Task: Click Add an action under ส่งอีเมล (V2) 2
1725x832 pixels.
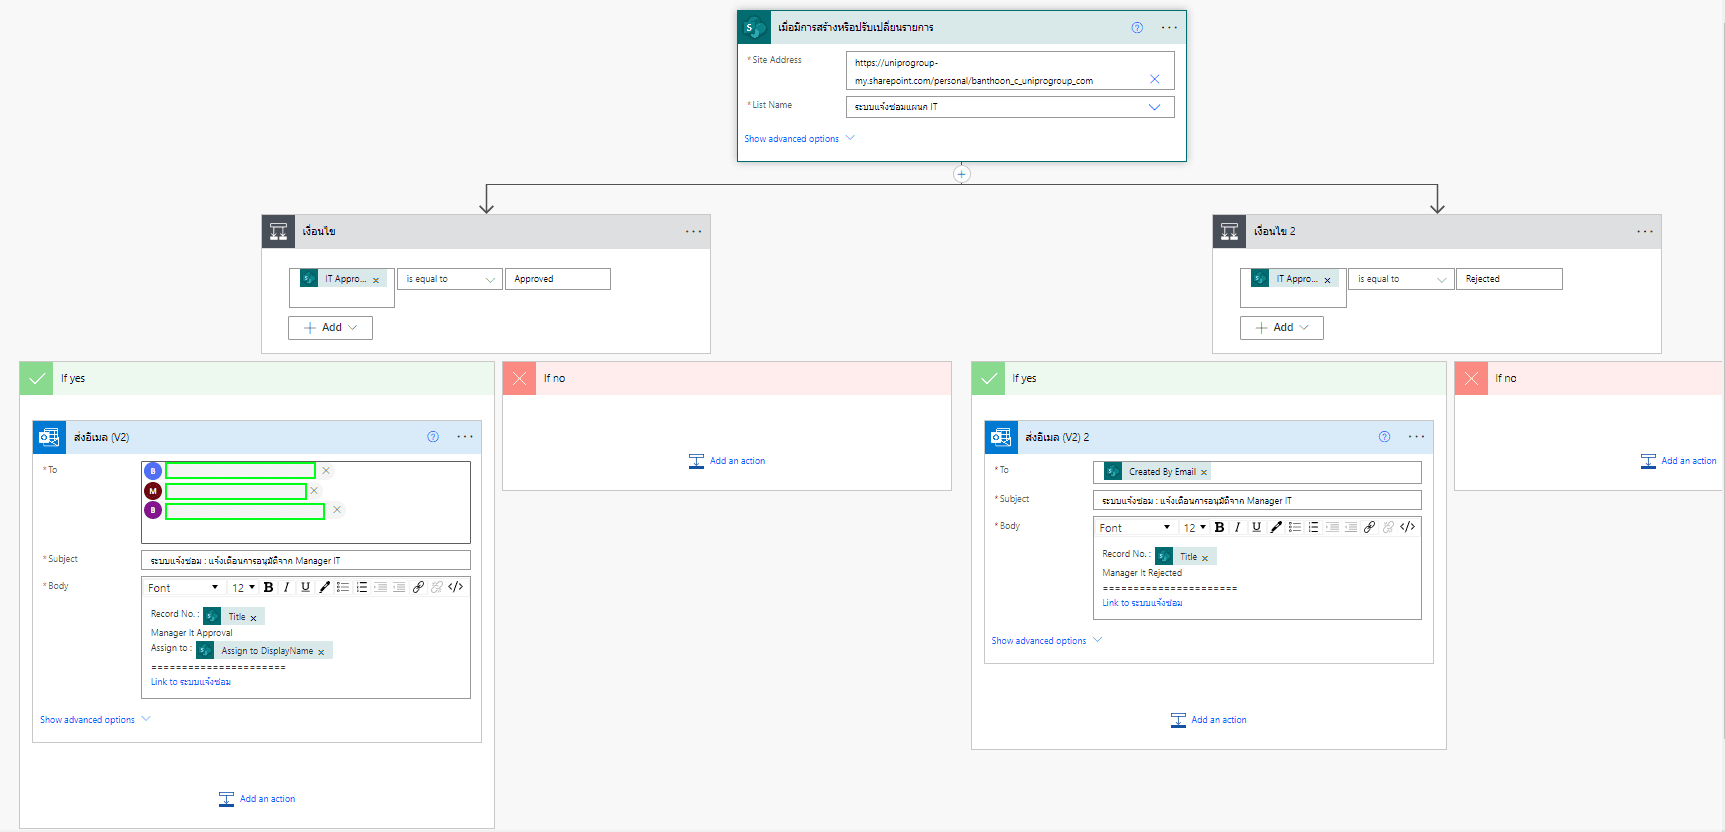Action: 1208,720
